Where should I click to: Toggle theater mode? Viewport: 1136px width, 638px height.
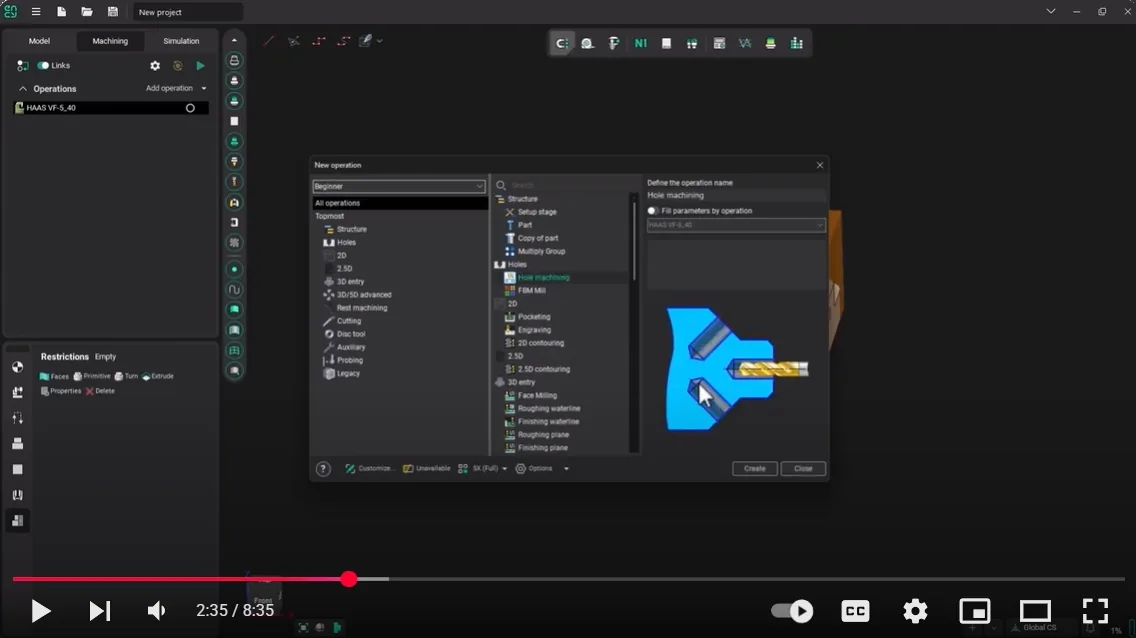click(x=1035, y=611)
